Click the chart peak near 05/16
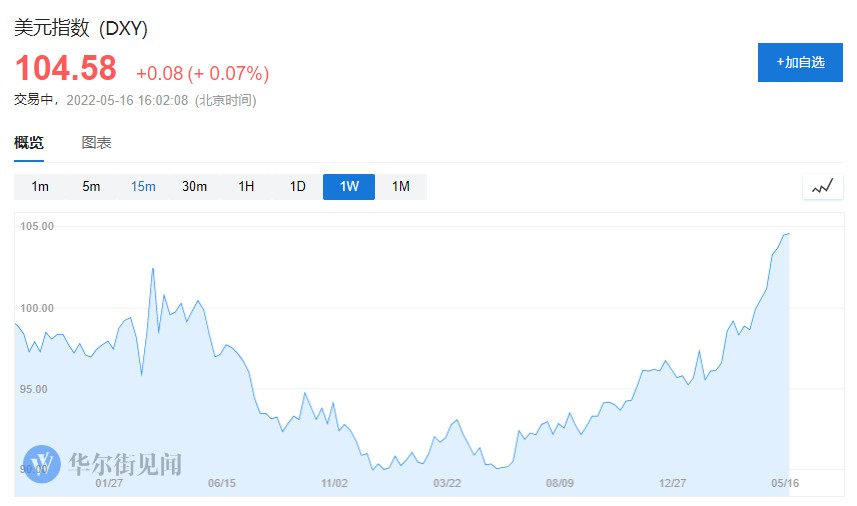The height and width of the screenshot is (506, 857). point(788,234)
